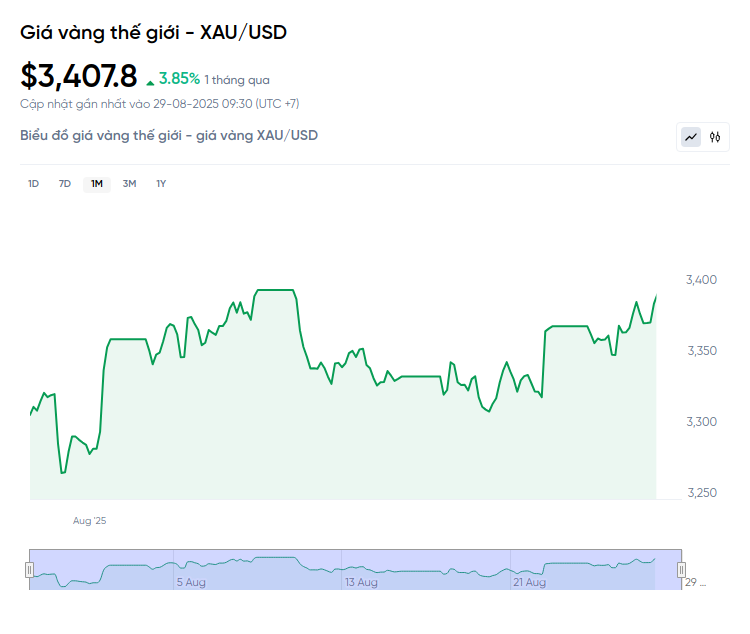Viewport: 750px width, 634px height.
Task: Click the left range slider handle
Action: (x=29, y=570)
